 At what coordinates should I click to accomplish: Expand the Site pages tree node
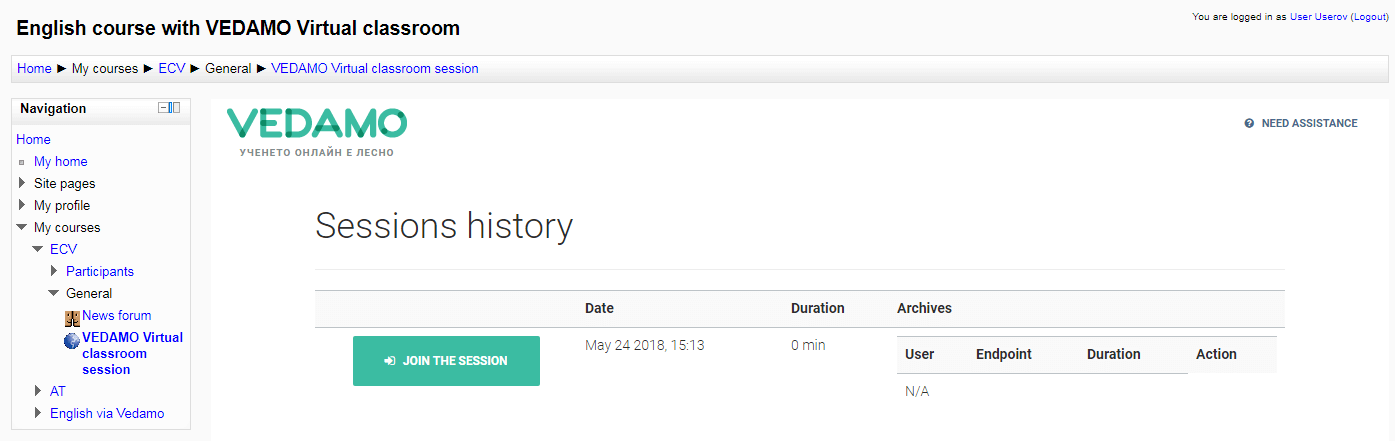click(x=22, y=183)
